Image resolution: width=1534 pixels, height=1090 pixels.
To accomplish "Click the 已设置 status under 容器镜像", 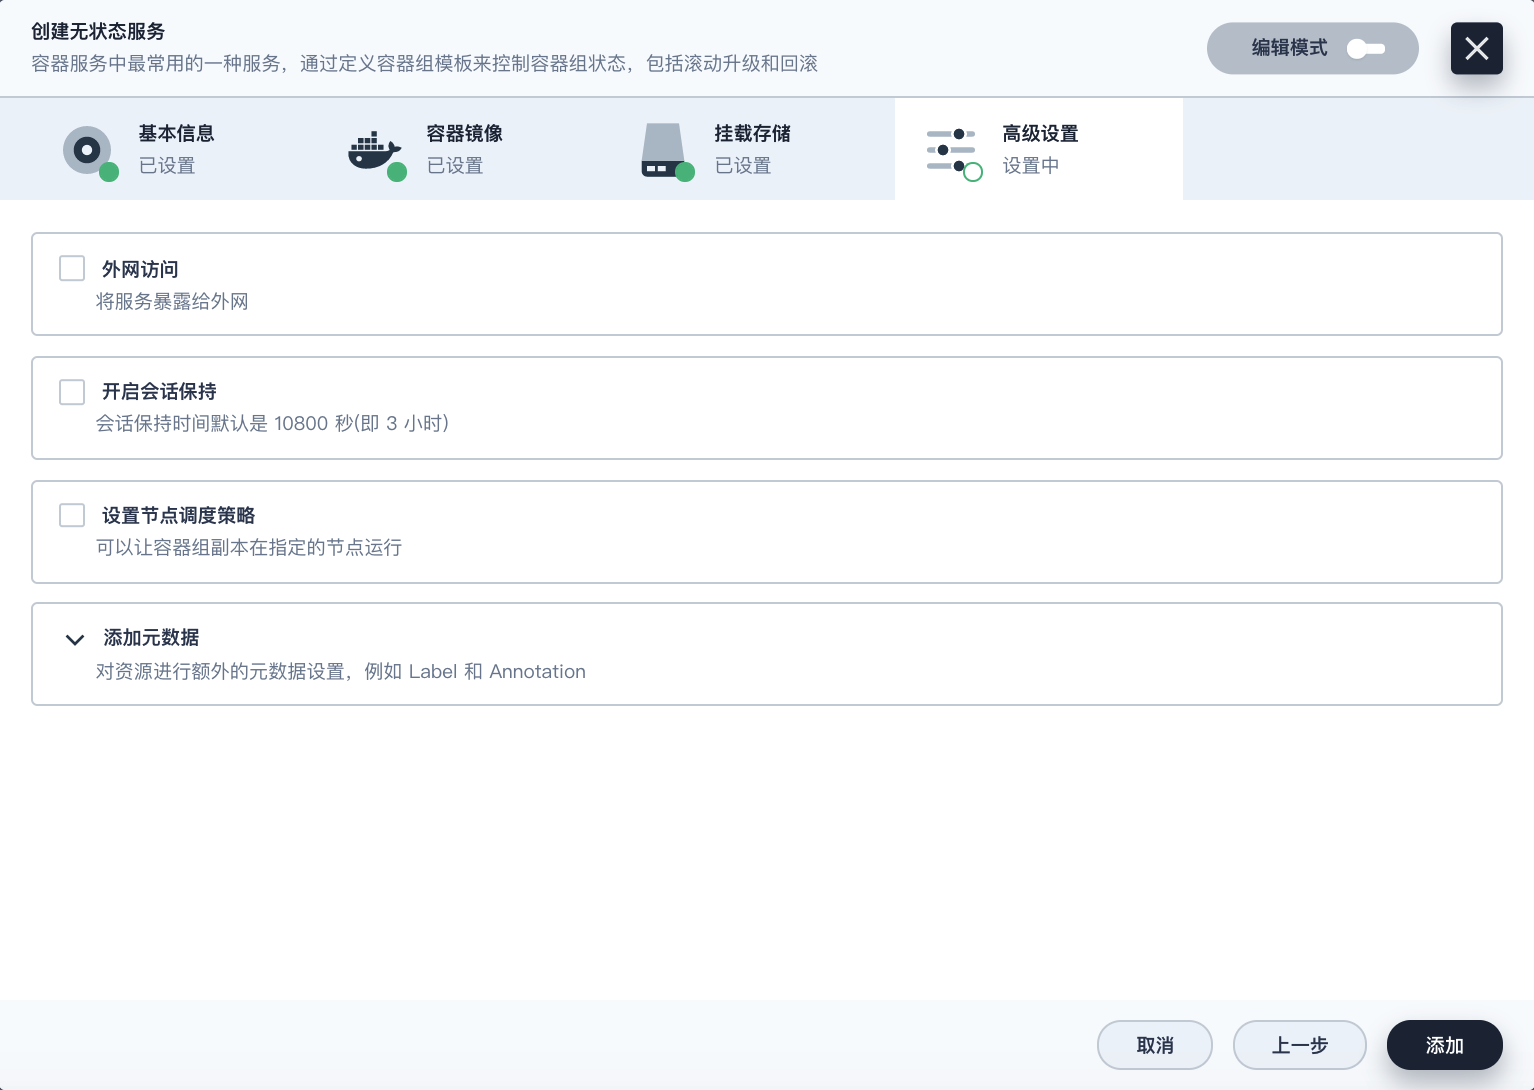I will point(455,165).
